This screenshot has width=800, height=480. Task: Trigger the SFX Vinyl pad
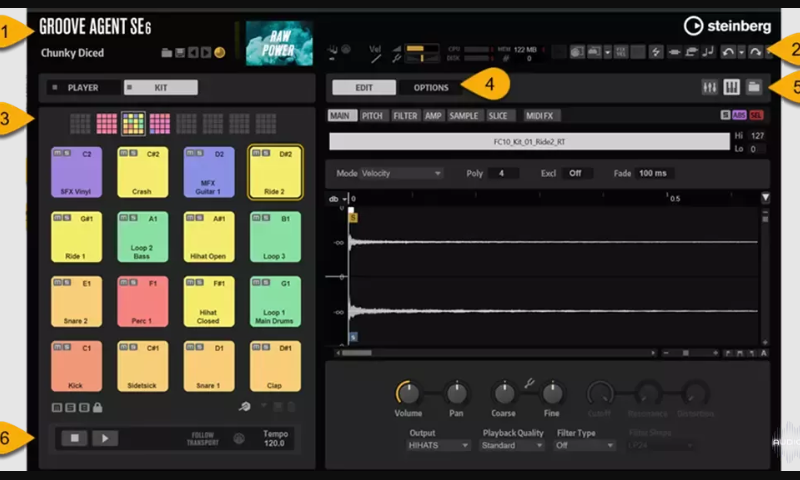[x=76, y=172]
